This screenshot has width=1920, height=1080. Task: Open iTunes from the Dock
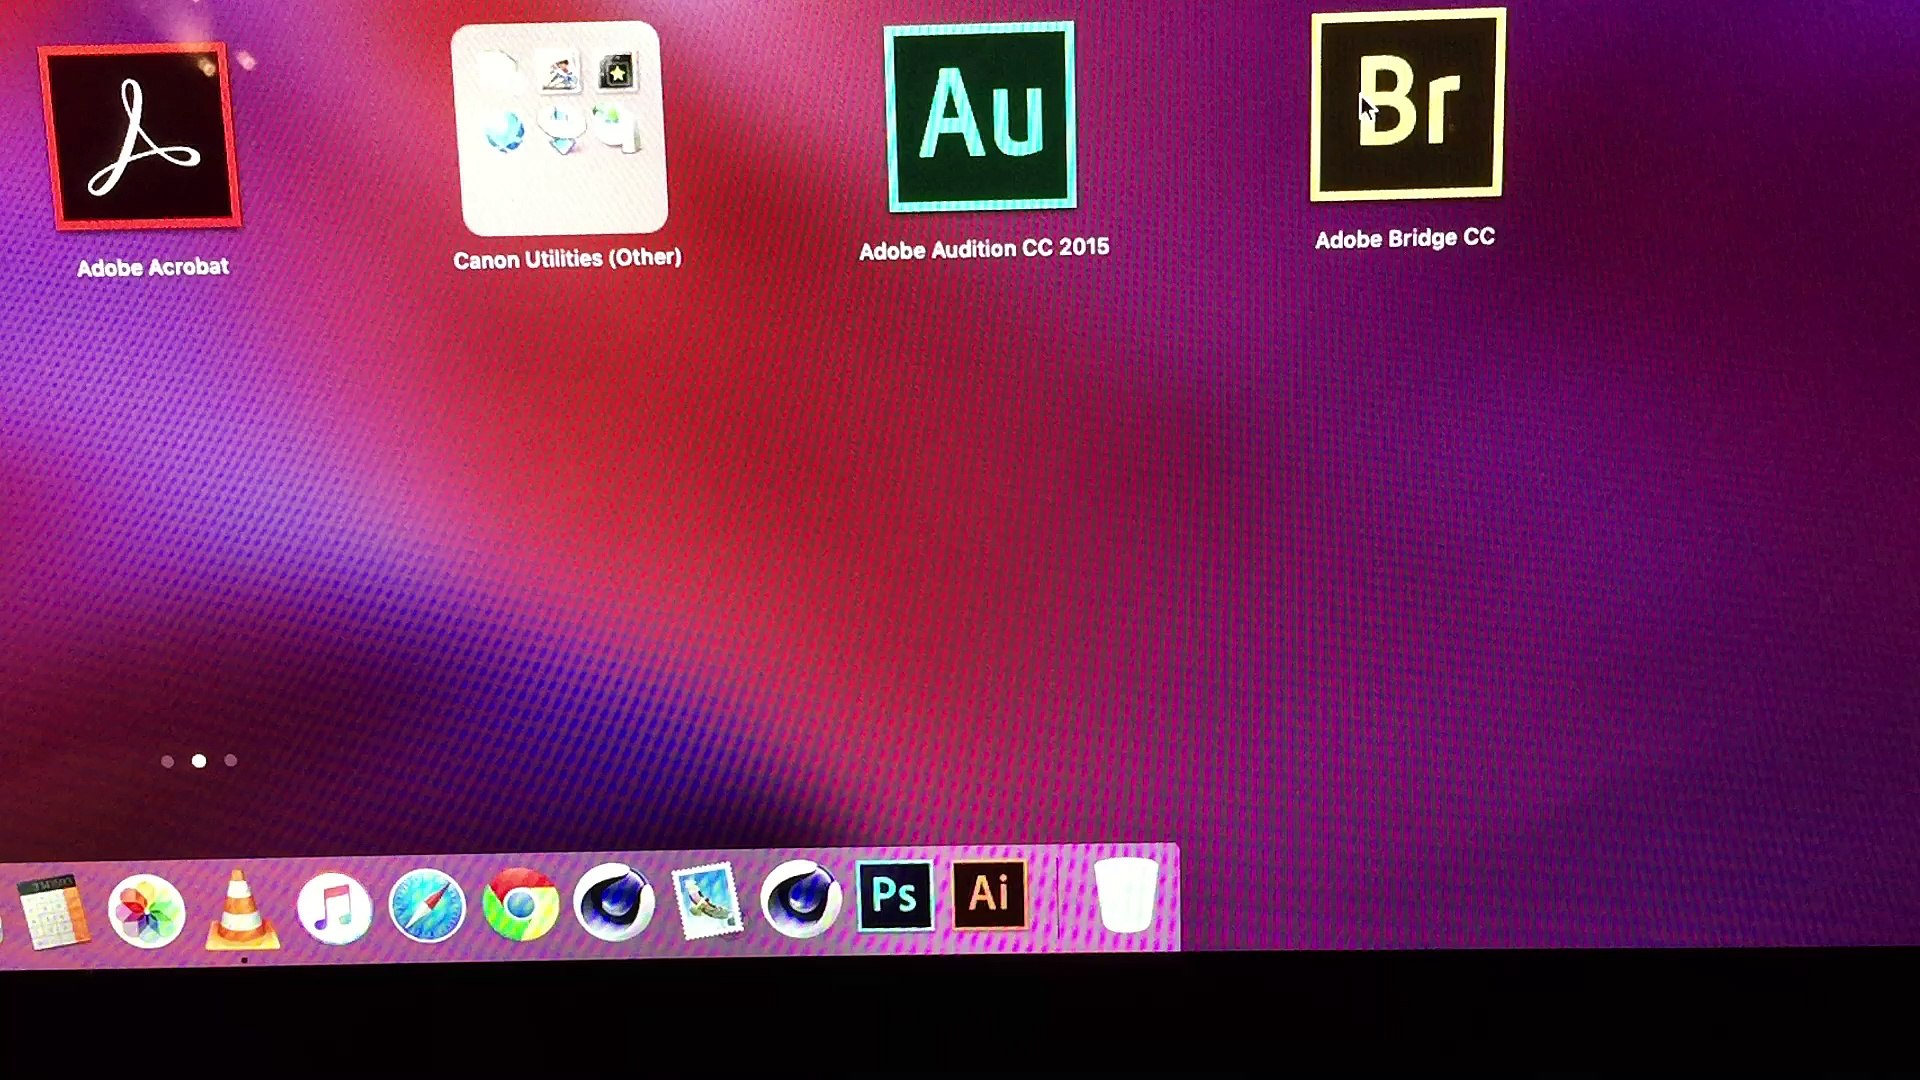tap(334, 908)
